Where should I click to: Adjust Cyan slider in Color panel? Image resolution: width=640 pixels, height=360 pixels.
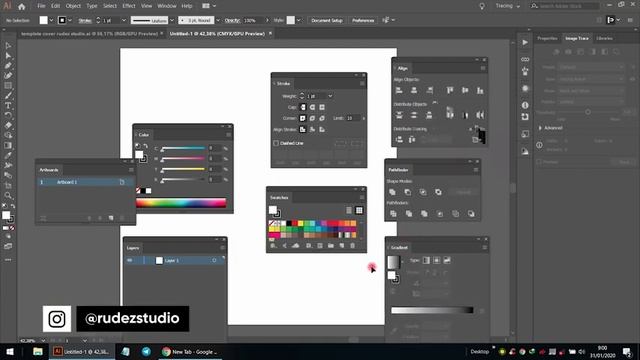click(x=183, y=148)
